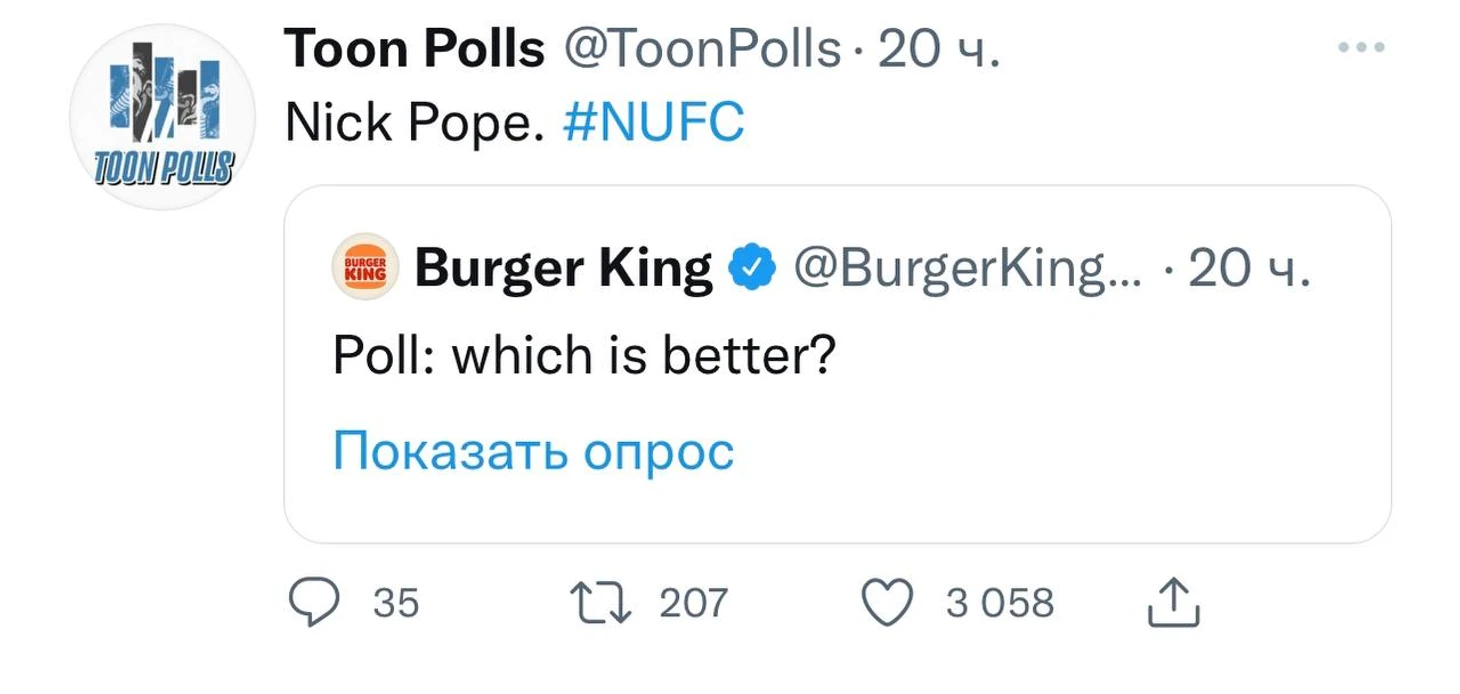Click Burger King's blue verified badge
Viewport: 1460px width, 694px height.
point(753,268)
